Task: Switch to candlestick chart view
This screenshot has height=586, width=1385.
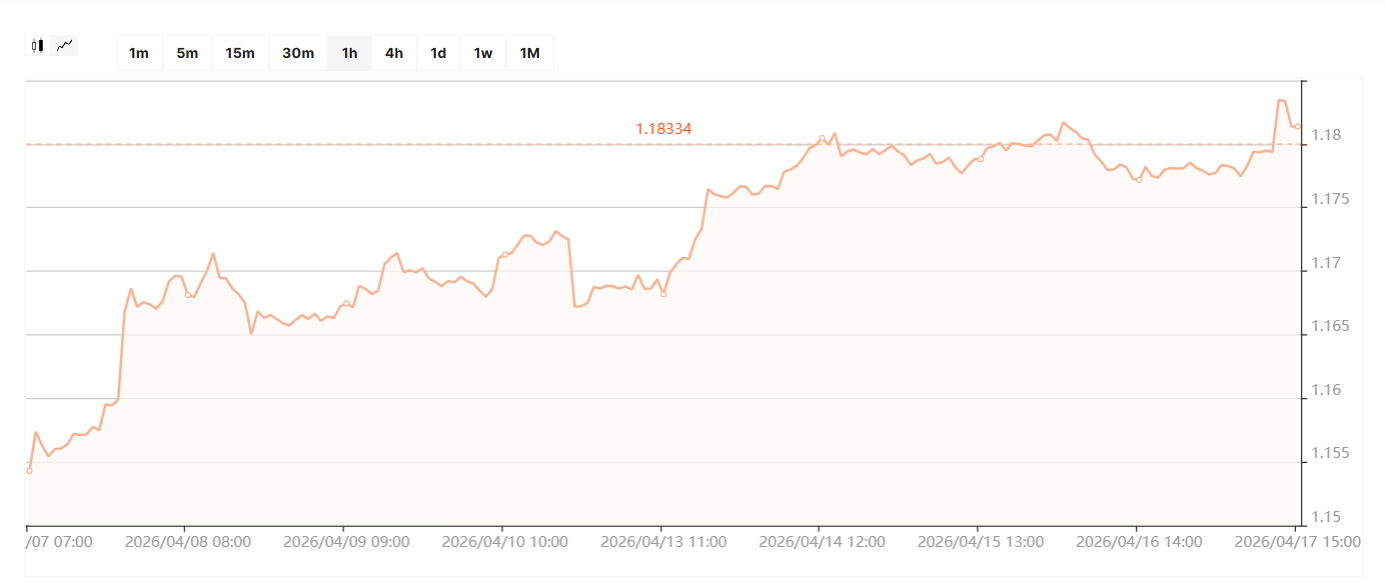Action: point(38,45)
